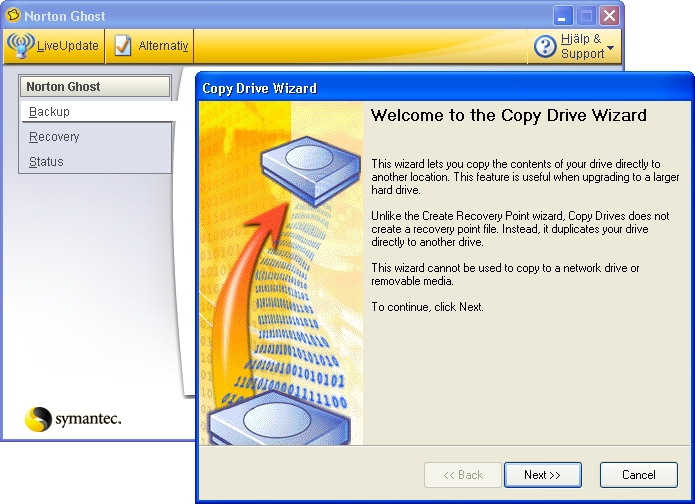Click the wizard's drive copy illustration
The image size is (695, 504).
point(281,273)
